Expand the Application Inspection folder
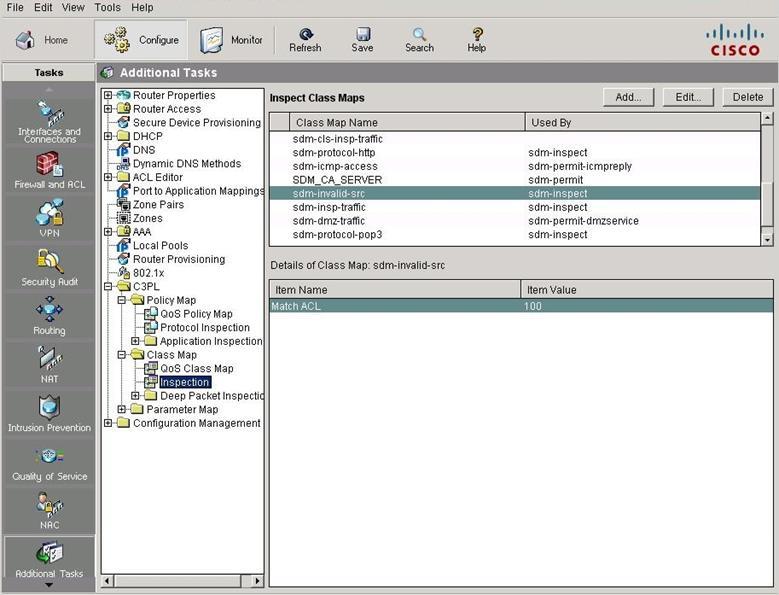Screen dimensions: 779x595 click(135, 341)
